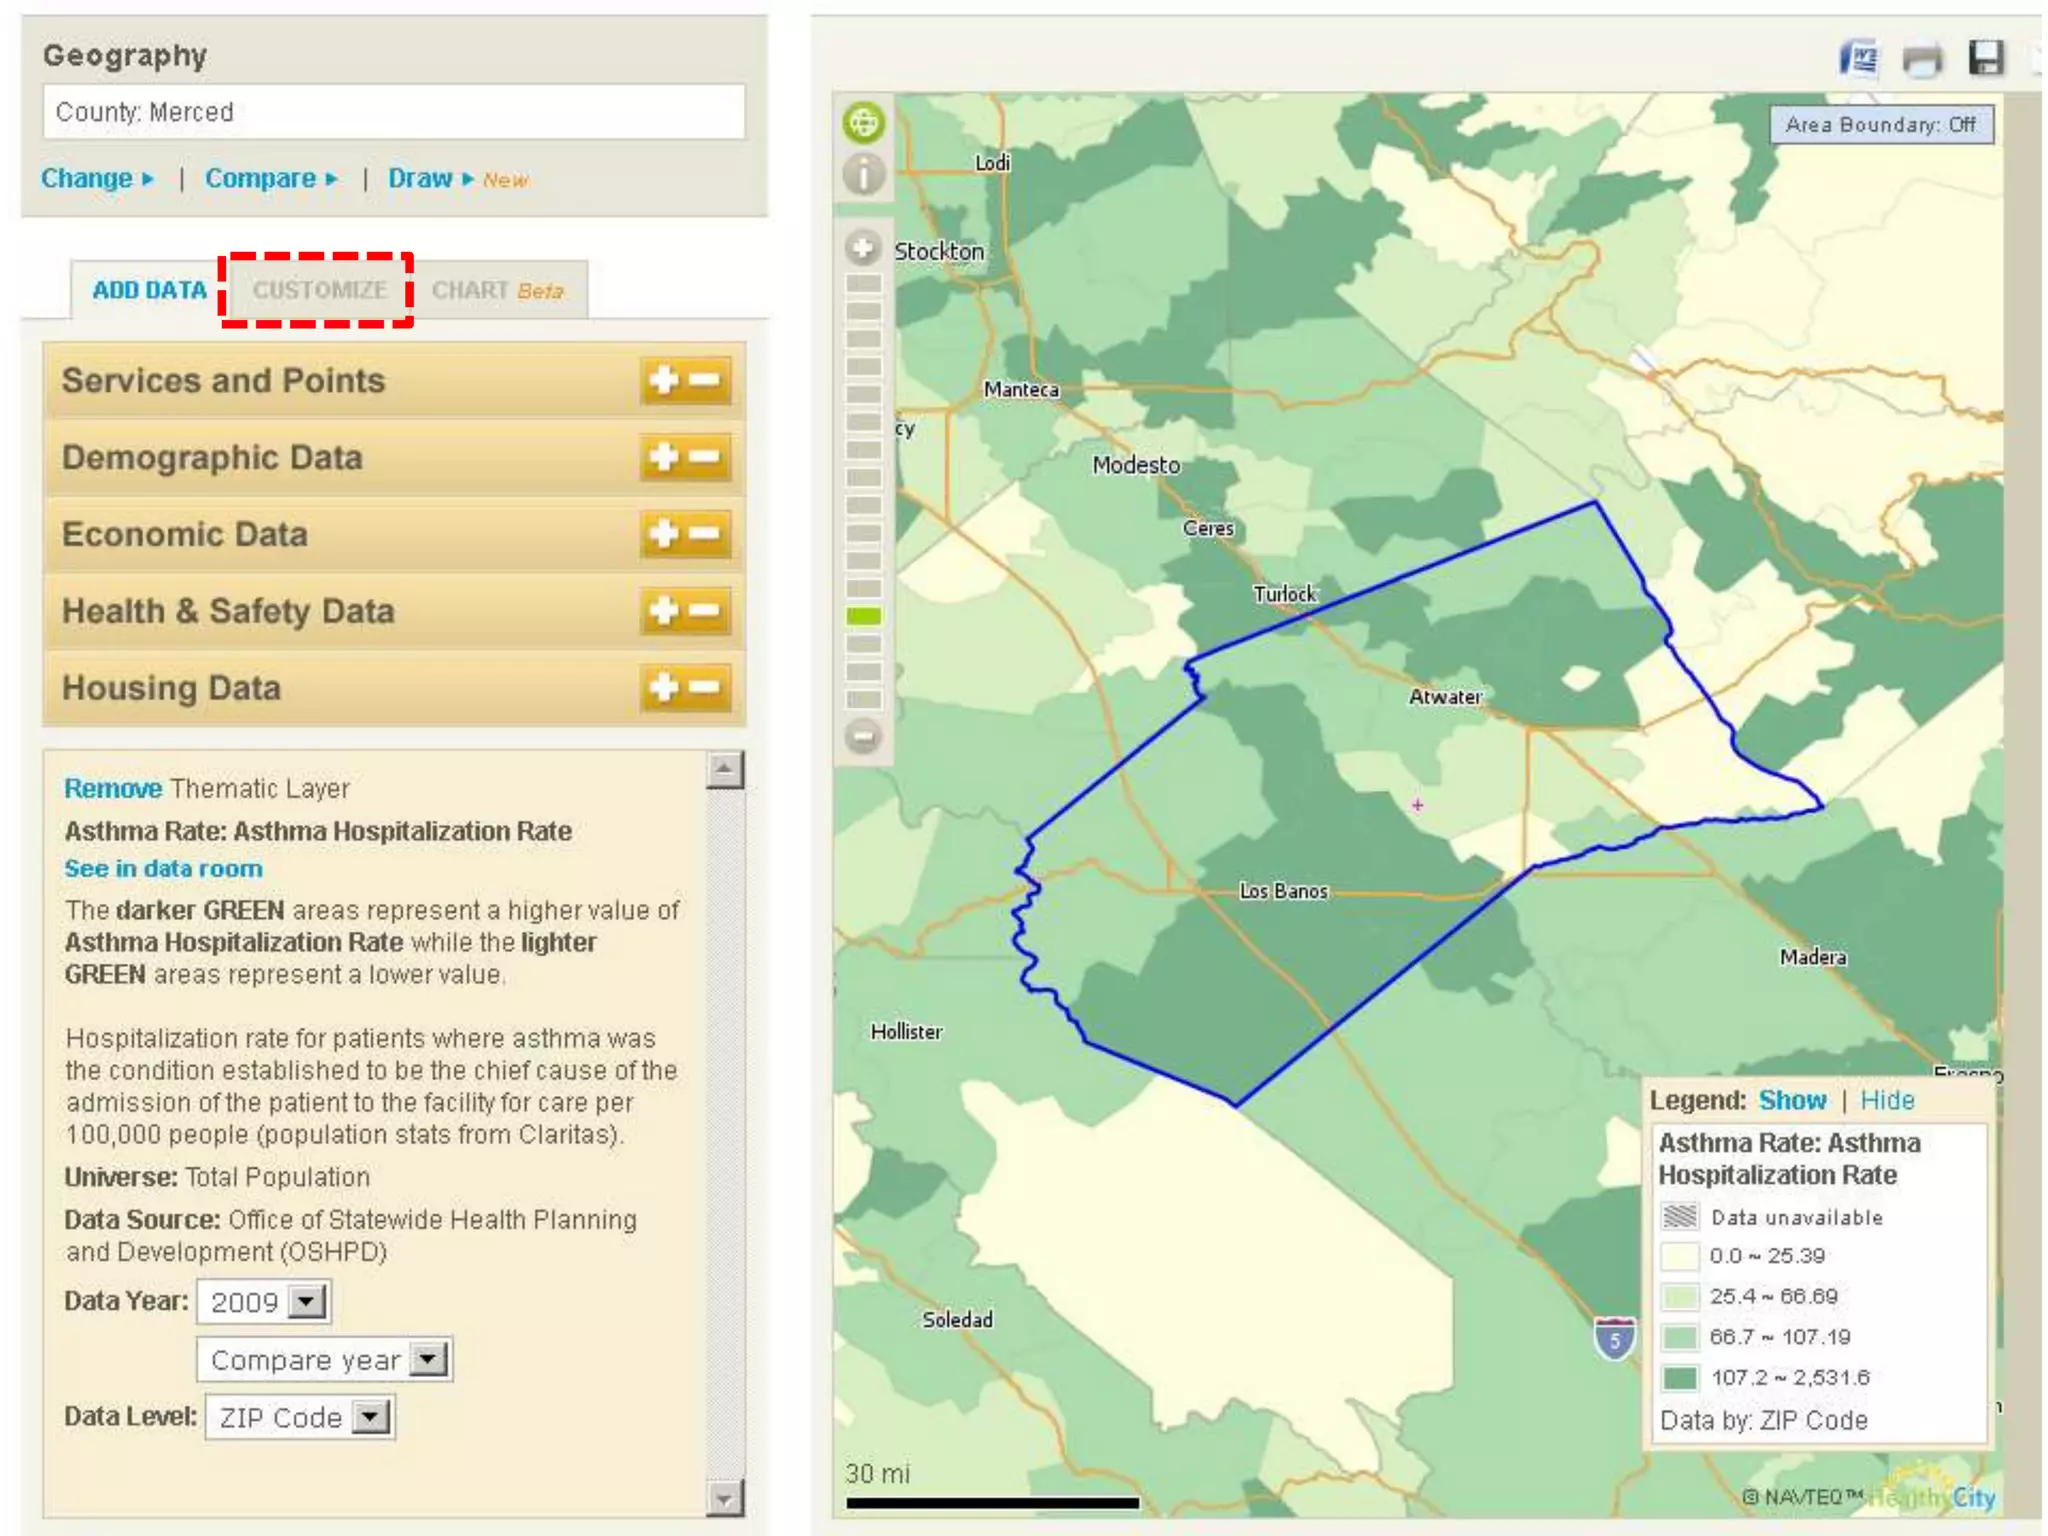Collapse Housing Data with minus icon
This screenshot has height=1536, width=2048.
pos(706,687)
